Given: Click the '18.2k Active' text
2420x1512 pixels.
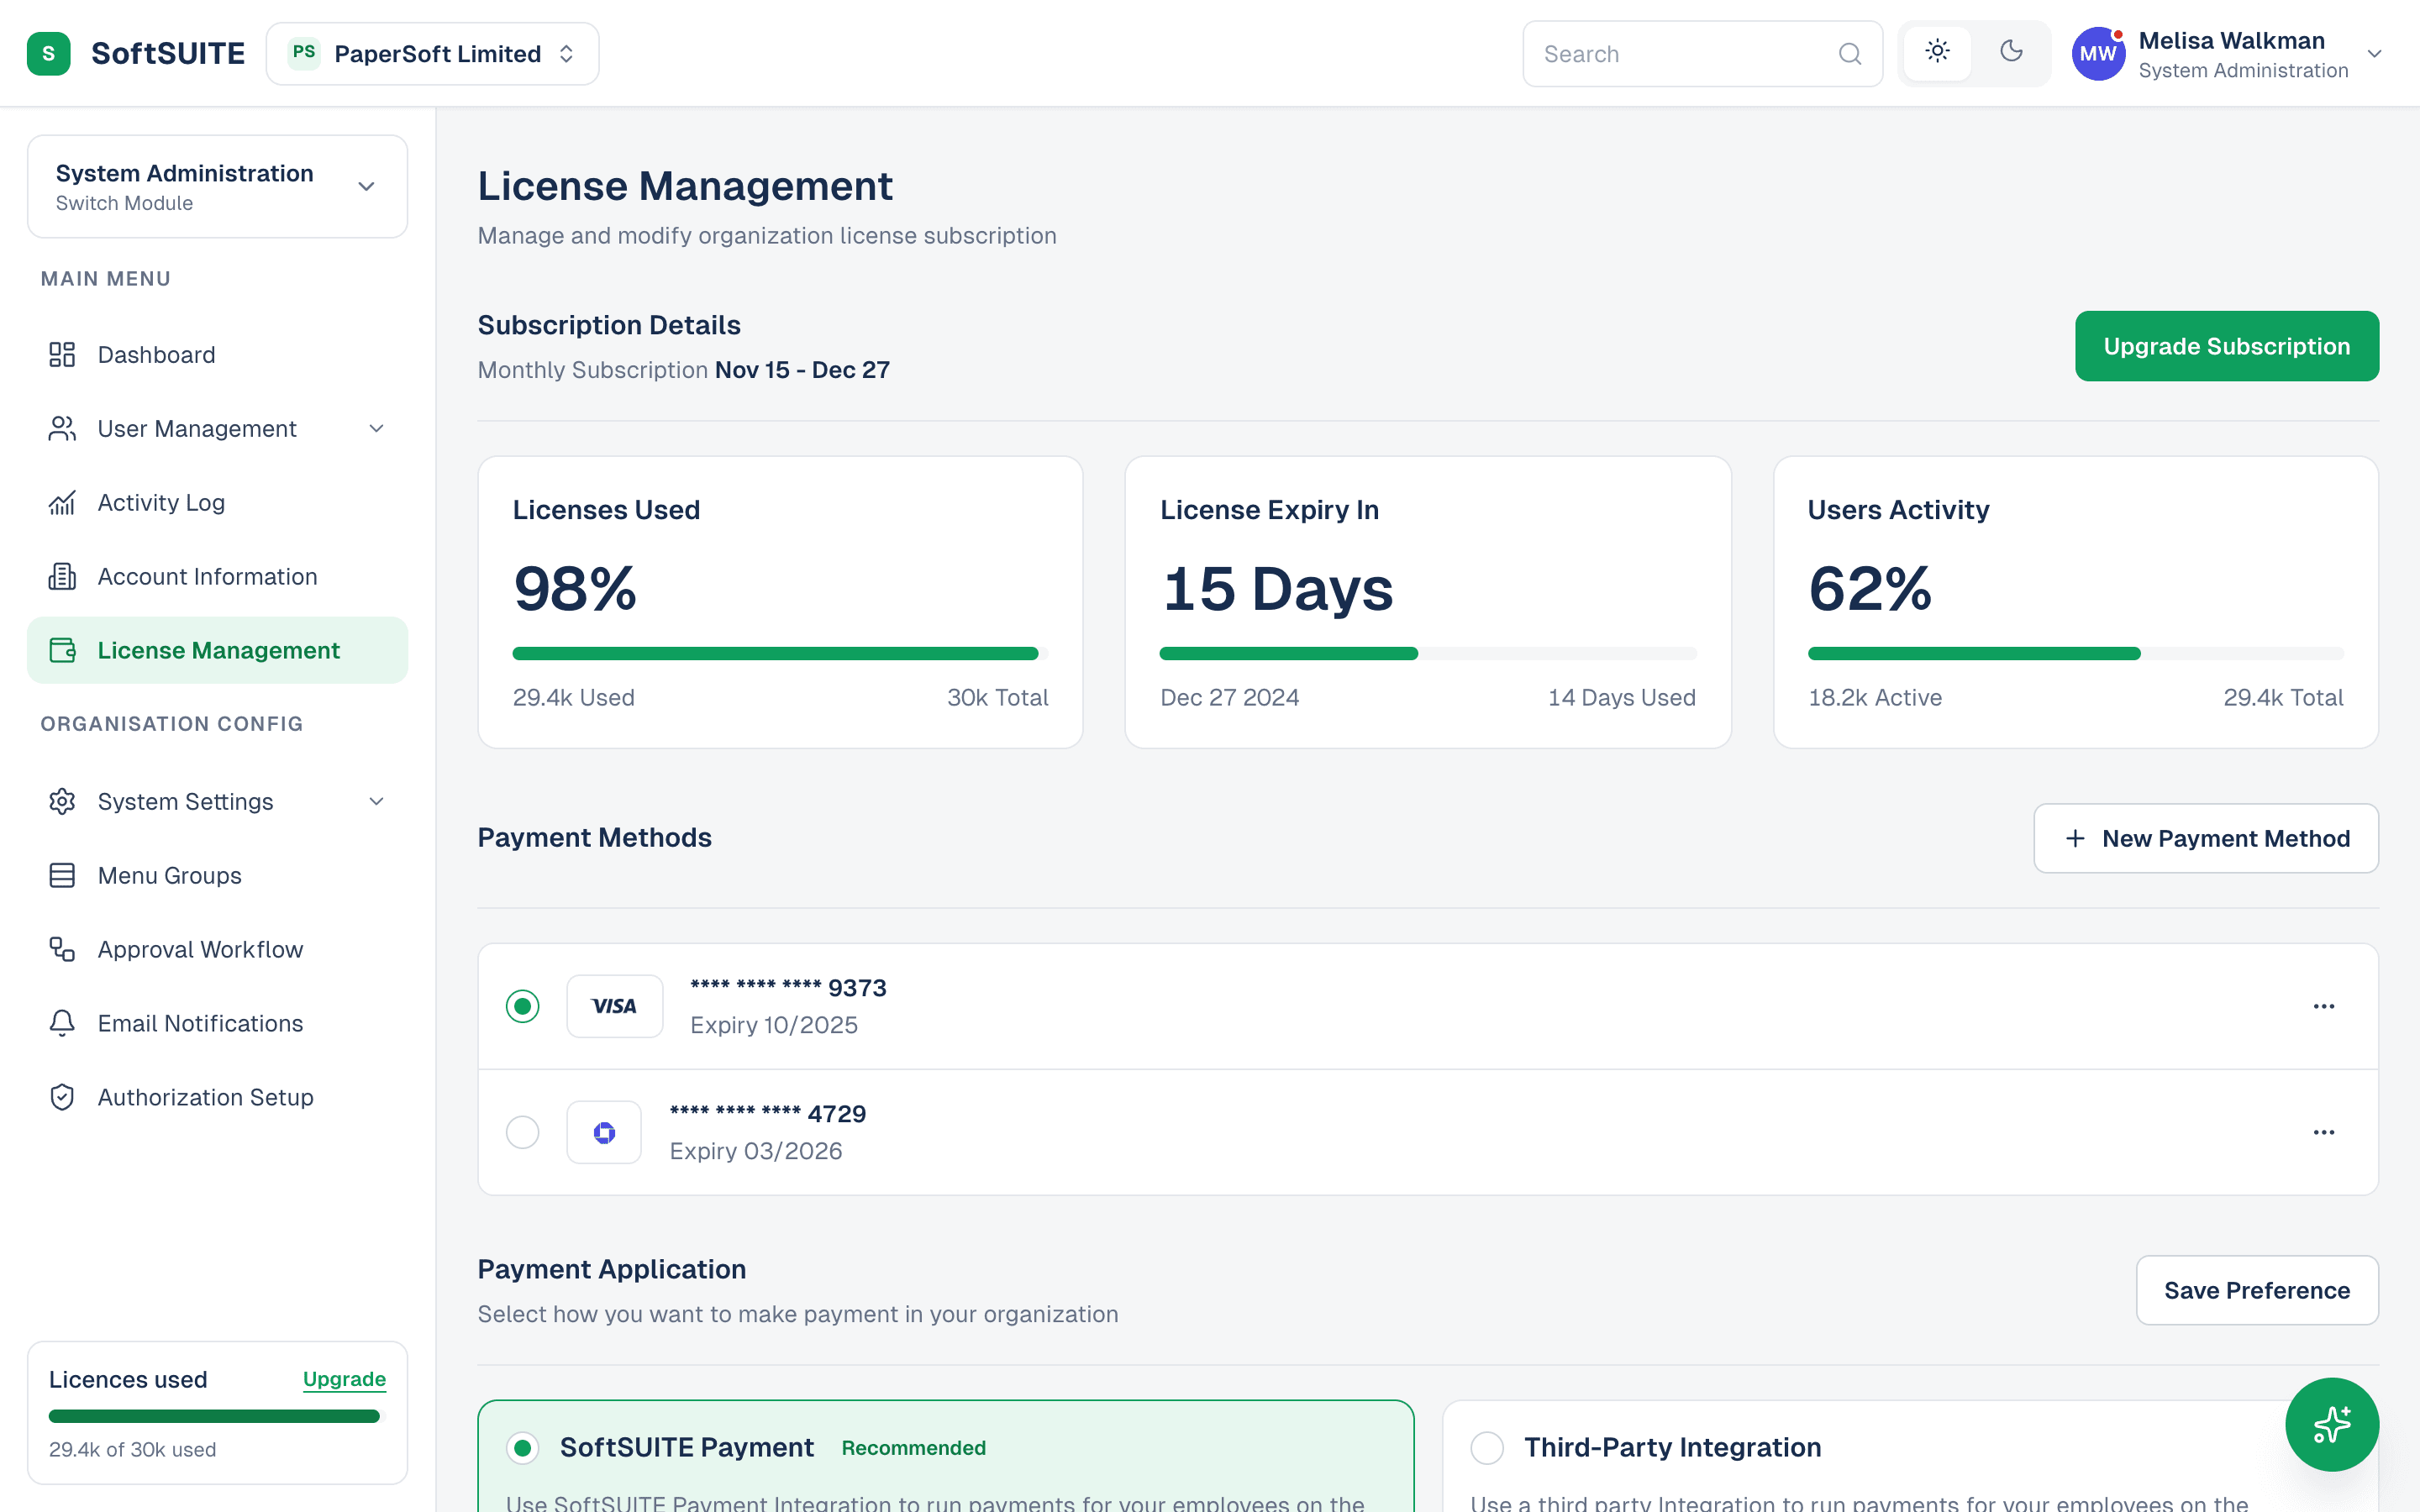Looking at the screenshot, I should coord(1874,697).
